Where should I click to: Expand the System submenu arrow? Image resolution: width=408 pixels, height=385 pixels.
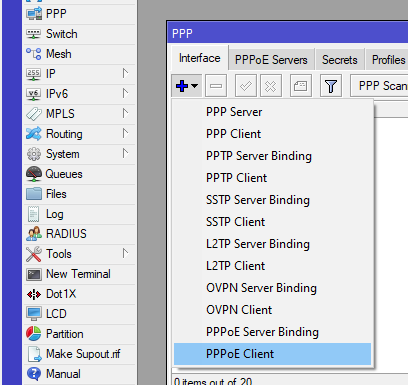pyautogui.click(x=125, y=153)
